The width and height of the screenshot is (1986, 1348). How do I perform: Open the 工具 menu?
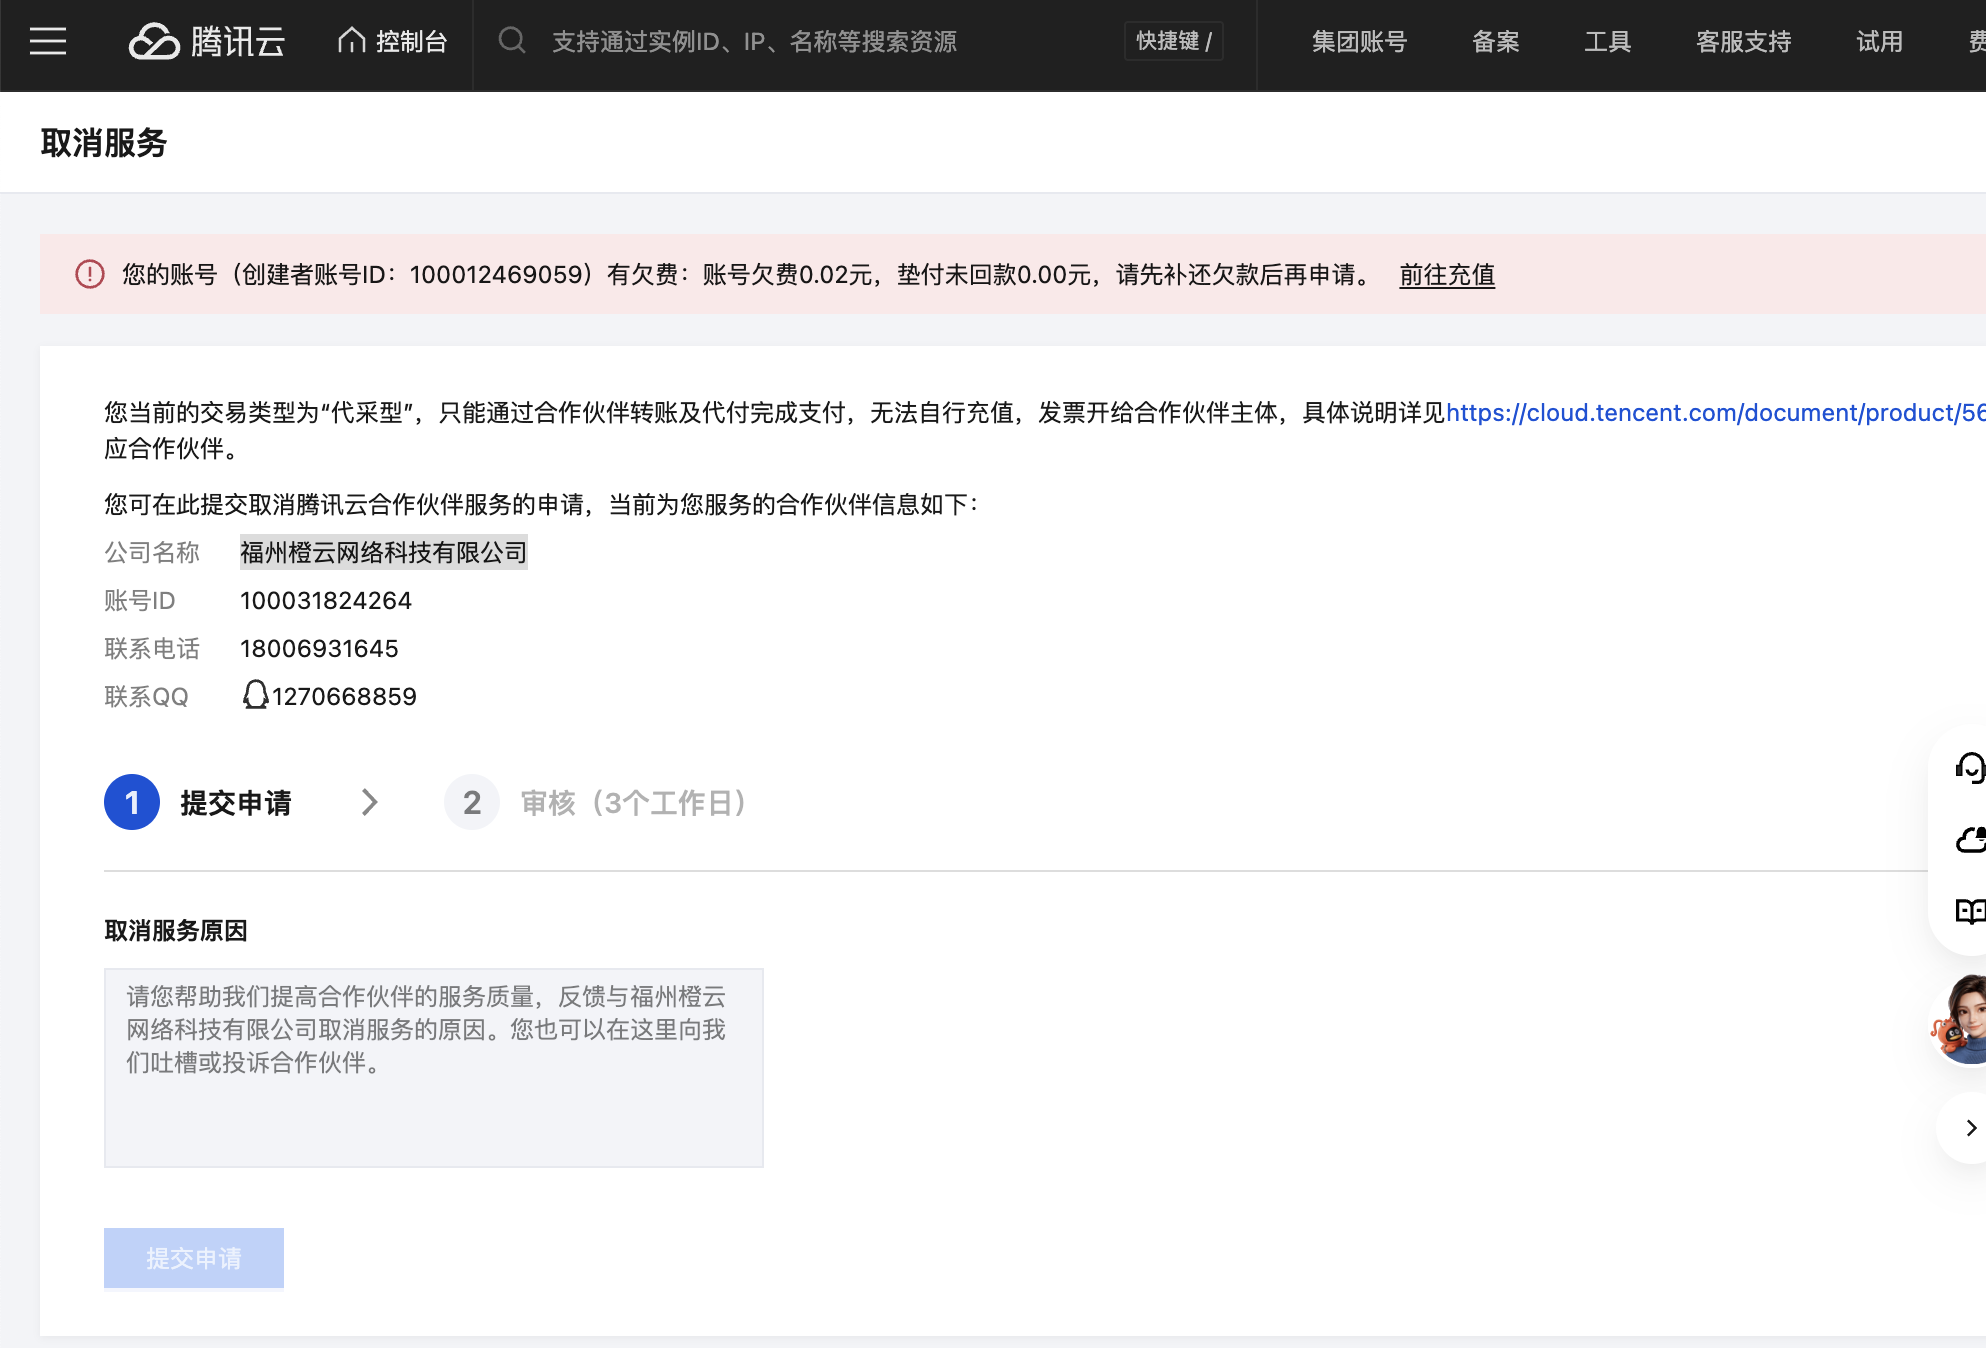click(x=1608, y=41)
